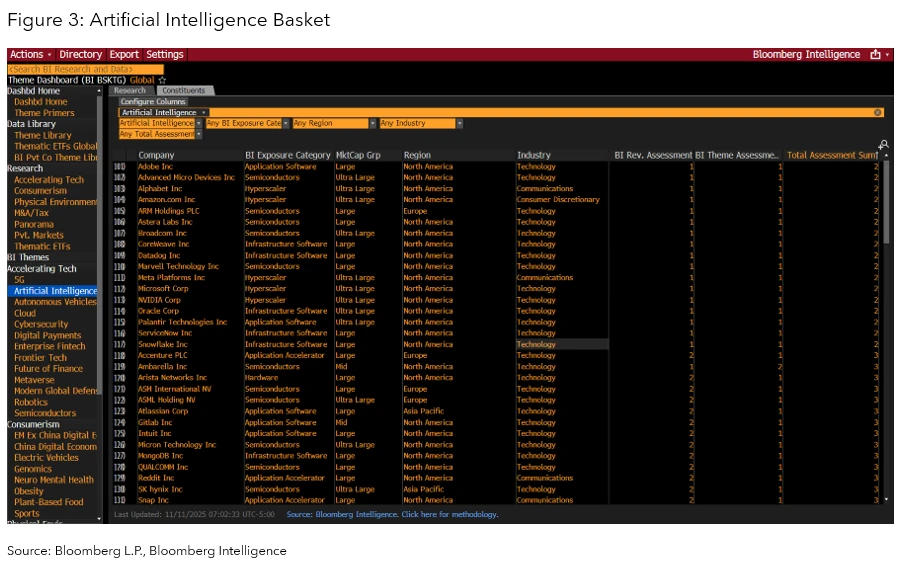
Task: Sort by the Company column header
Action: click(x=156, y=155)
